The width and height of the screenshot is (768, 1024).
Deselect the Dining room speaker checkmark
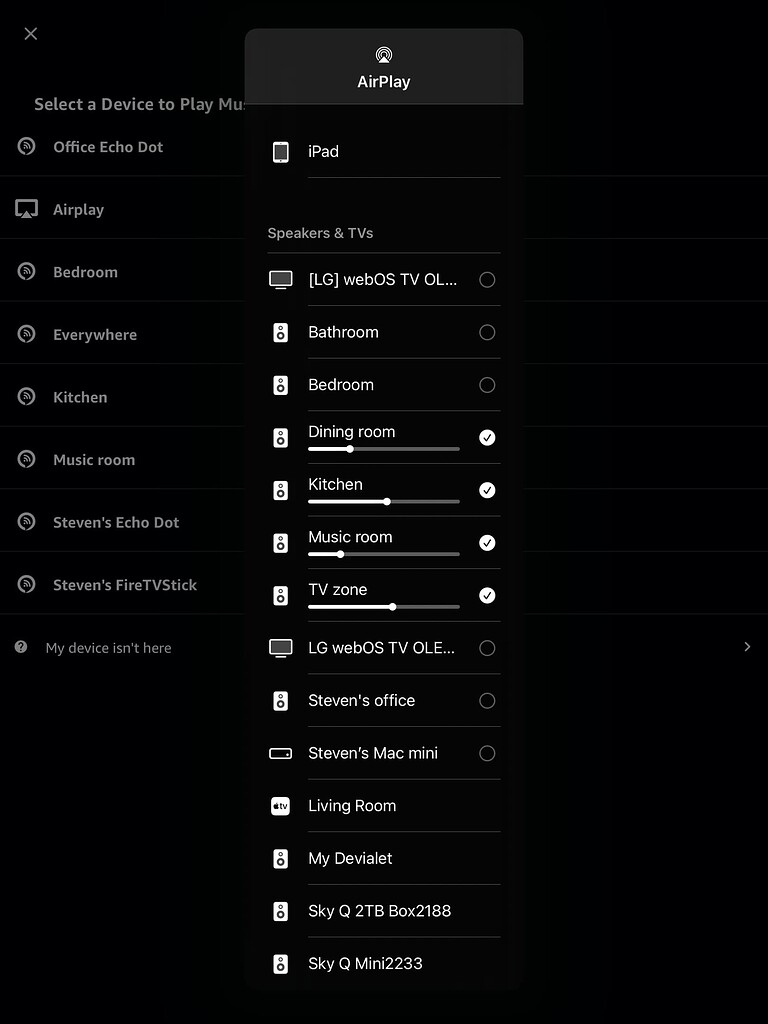487,437
